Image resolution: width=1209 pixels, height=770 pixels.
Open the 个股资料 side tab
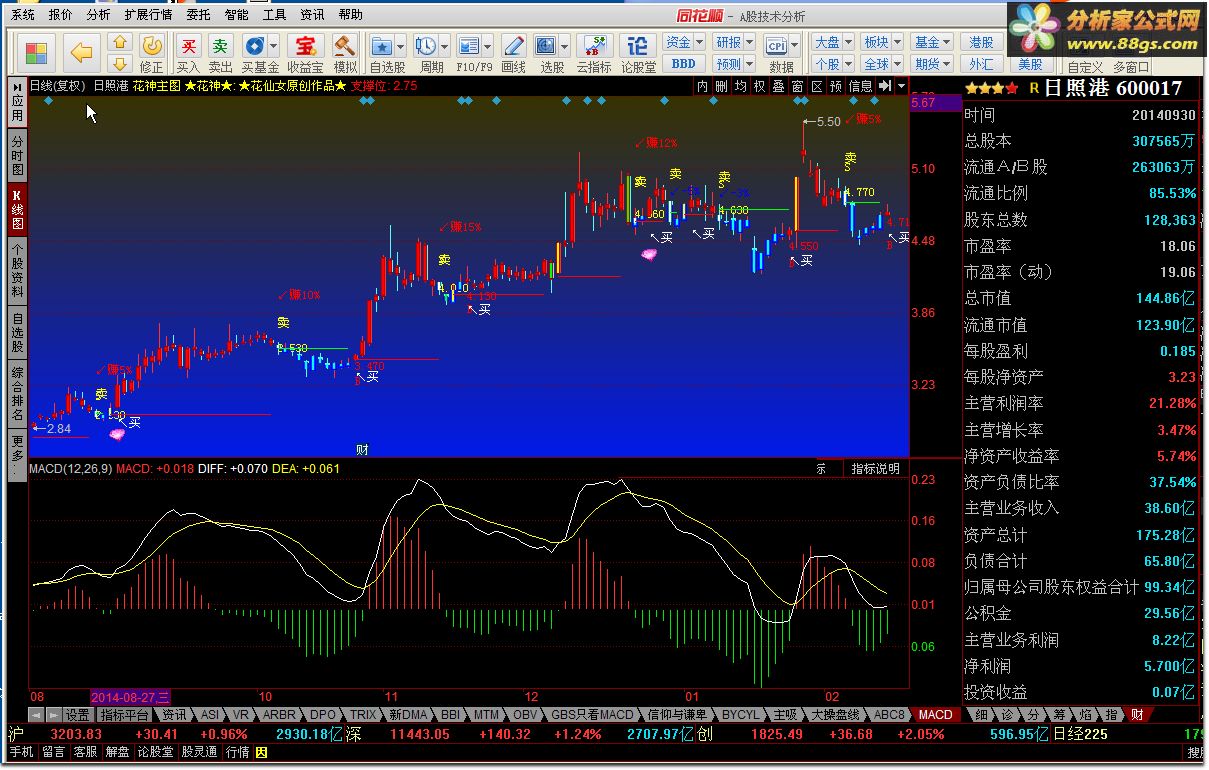coord(17,270)
